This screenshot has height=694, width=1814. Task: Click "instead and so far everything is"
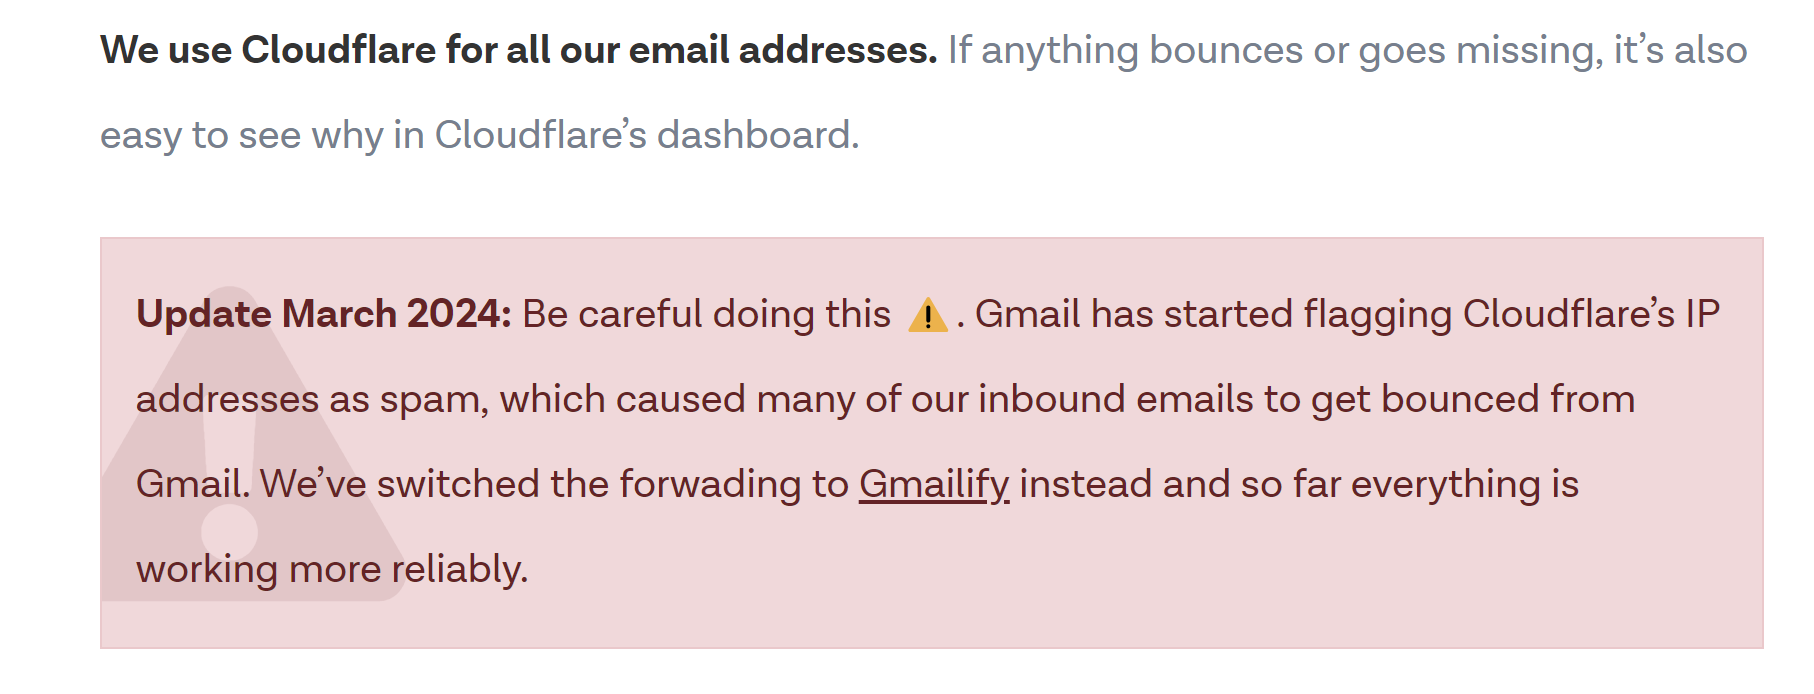click(1299, 485)
